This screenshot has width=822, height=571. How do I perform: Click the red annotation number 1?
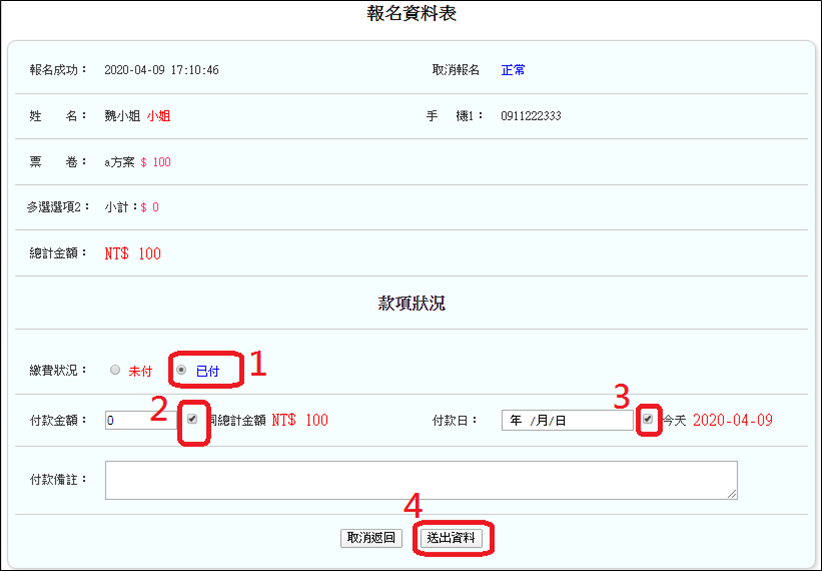pos(257,365)
